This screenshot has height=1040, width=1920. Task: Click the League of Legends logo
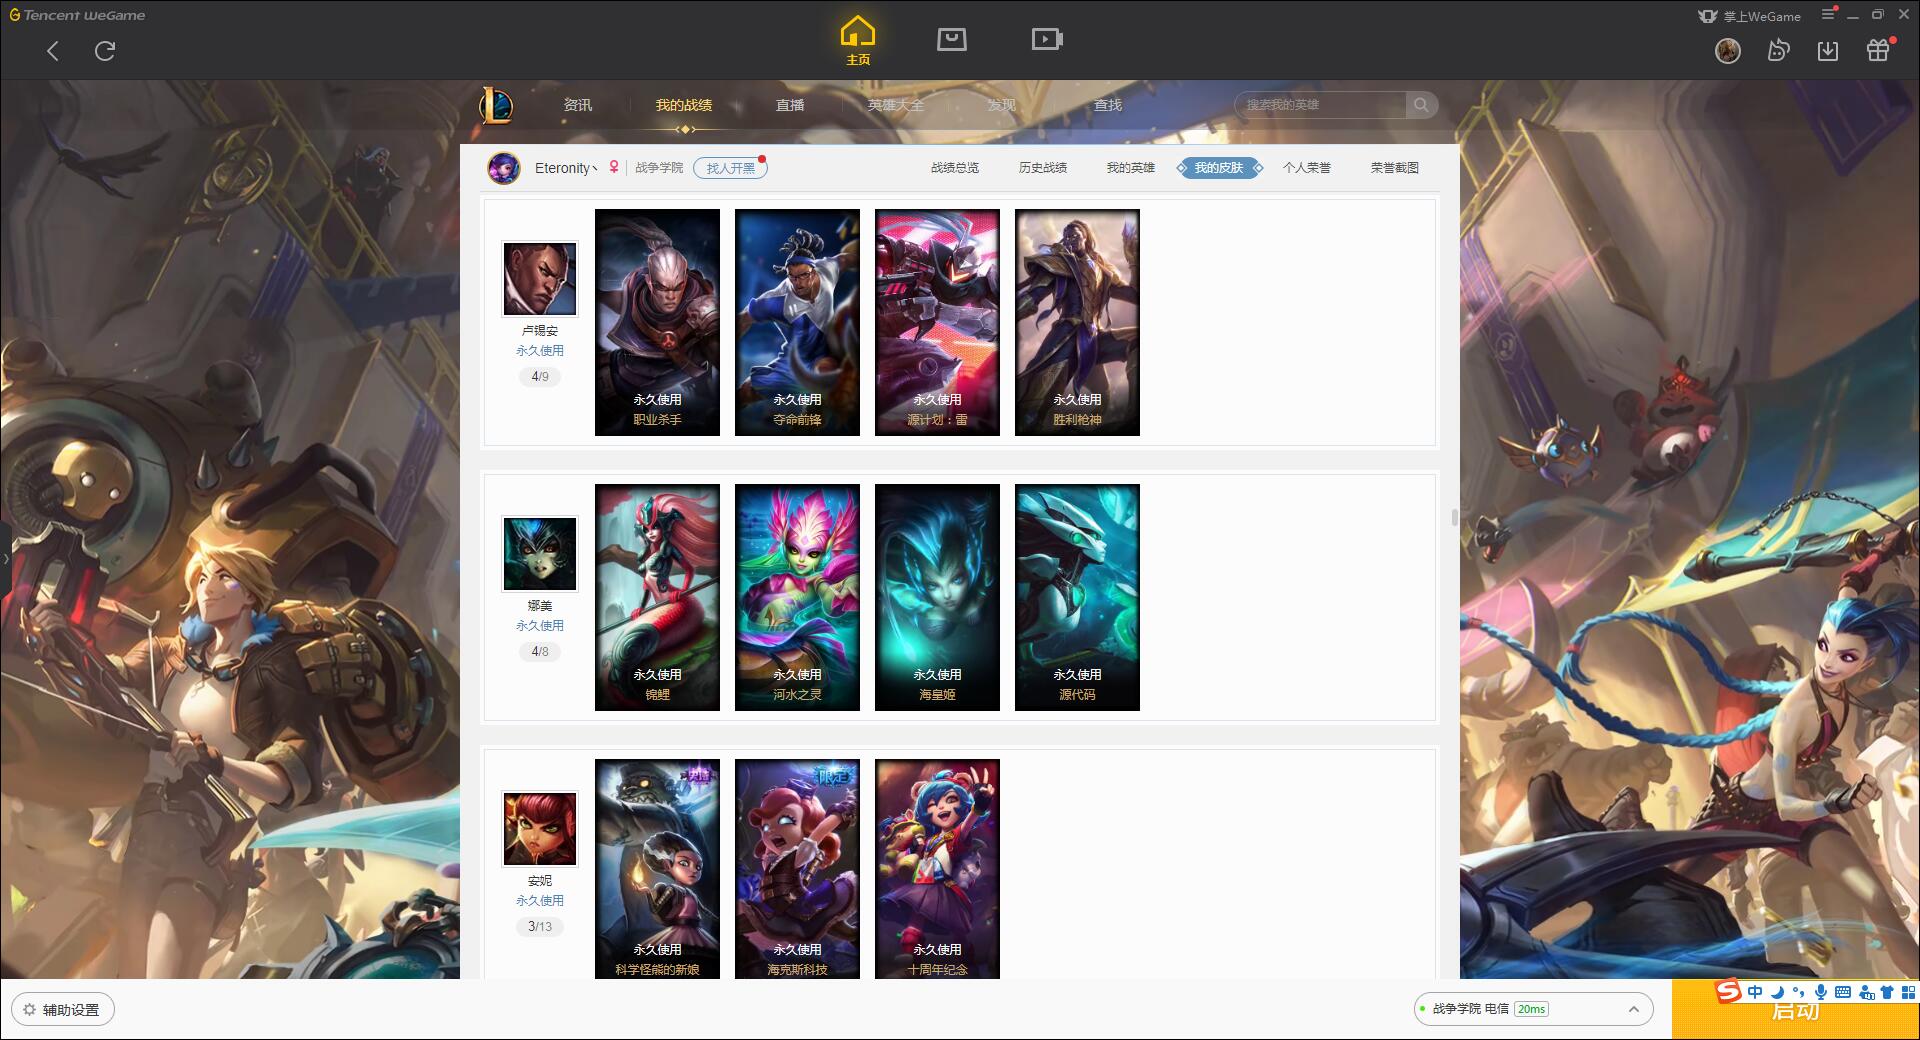(496, 105)
